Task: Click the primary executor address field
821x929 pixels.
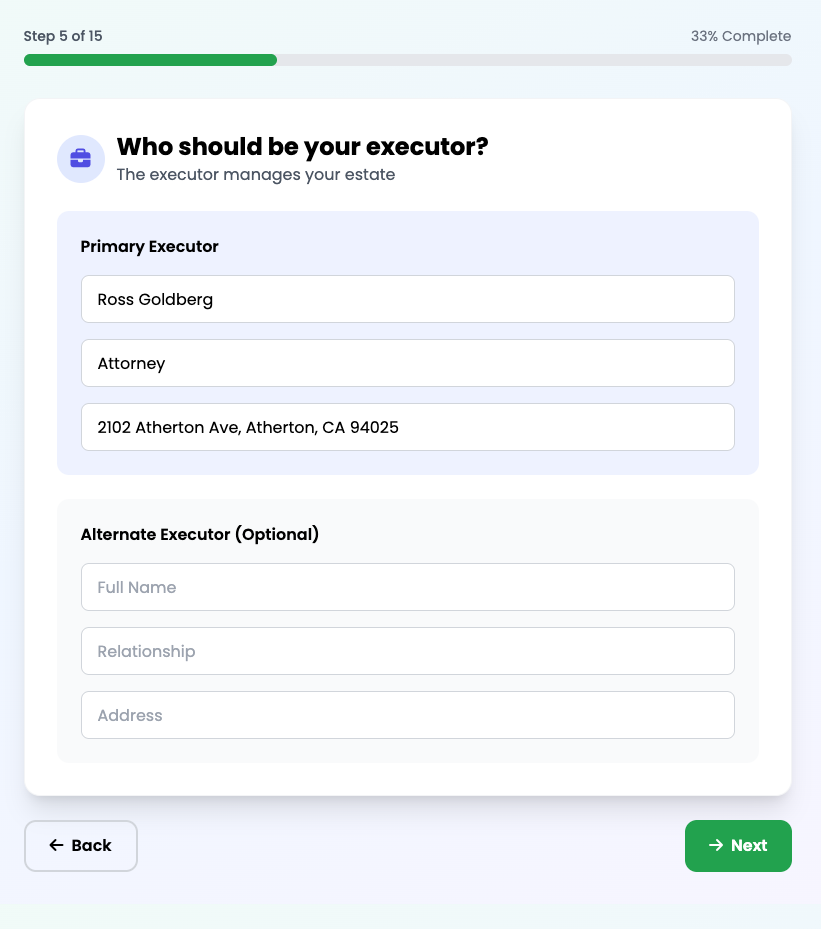Action: pyautogui.click(x=407, y=427)
